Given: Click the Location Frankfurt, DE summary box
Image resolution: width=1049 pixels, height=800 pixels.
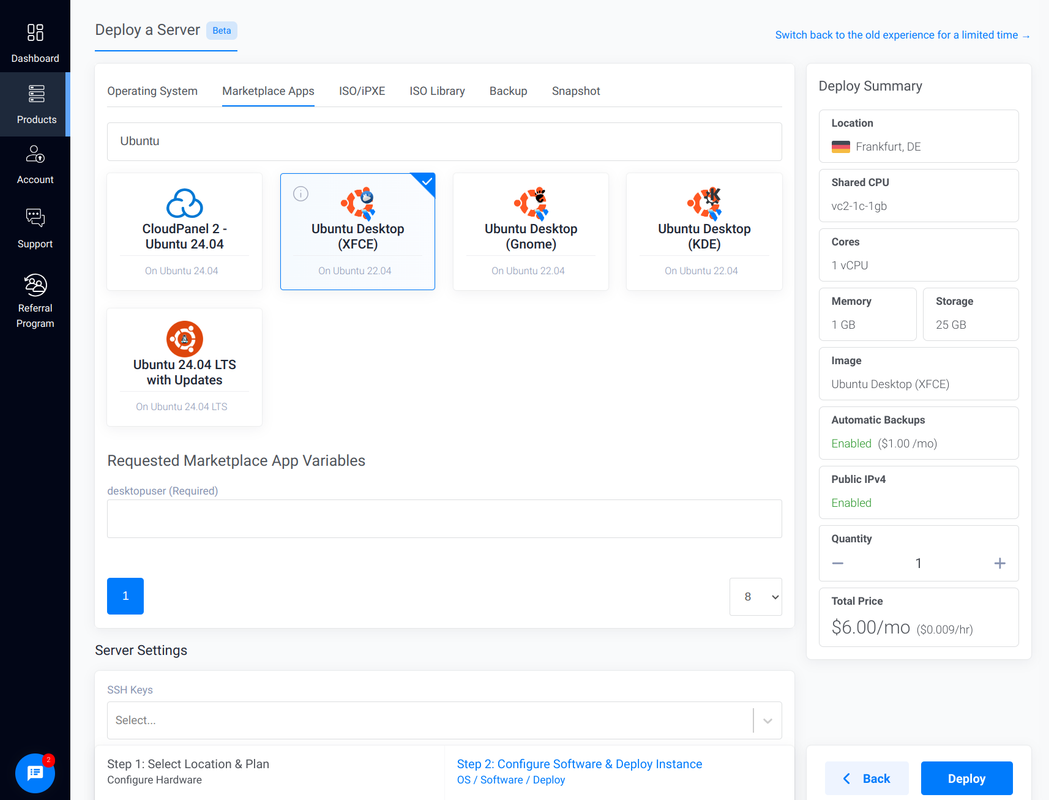Looking at the screenshot, I should (x=919, y=136).
